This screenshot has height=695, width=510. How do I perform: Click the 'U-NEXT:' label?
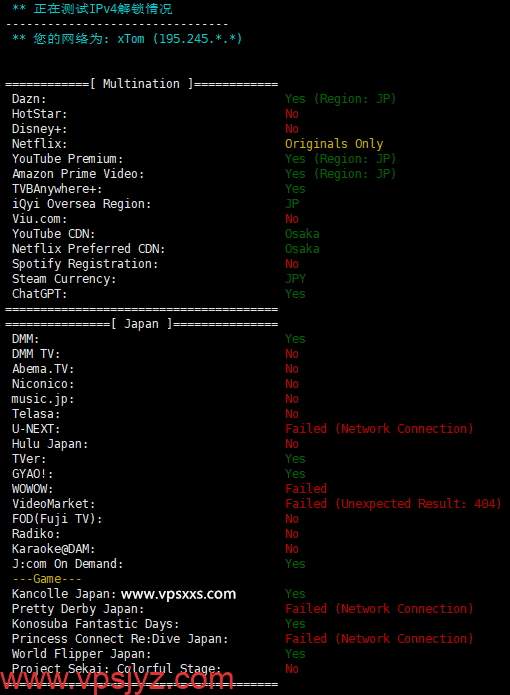[36, 429]
